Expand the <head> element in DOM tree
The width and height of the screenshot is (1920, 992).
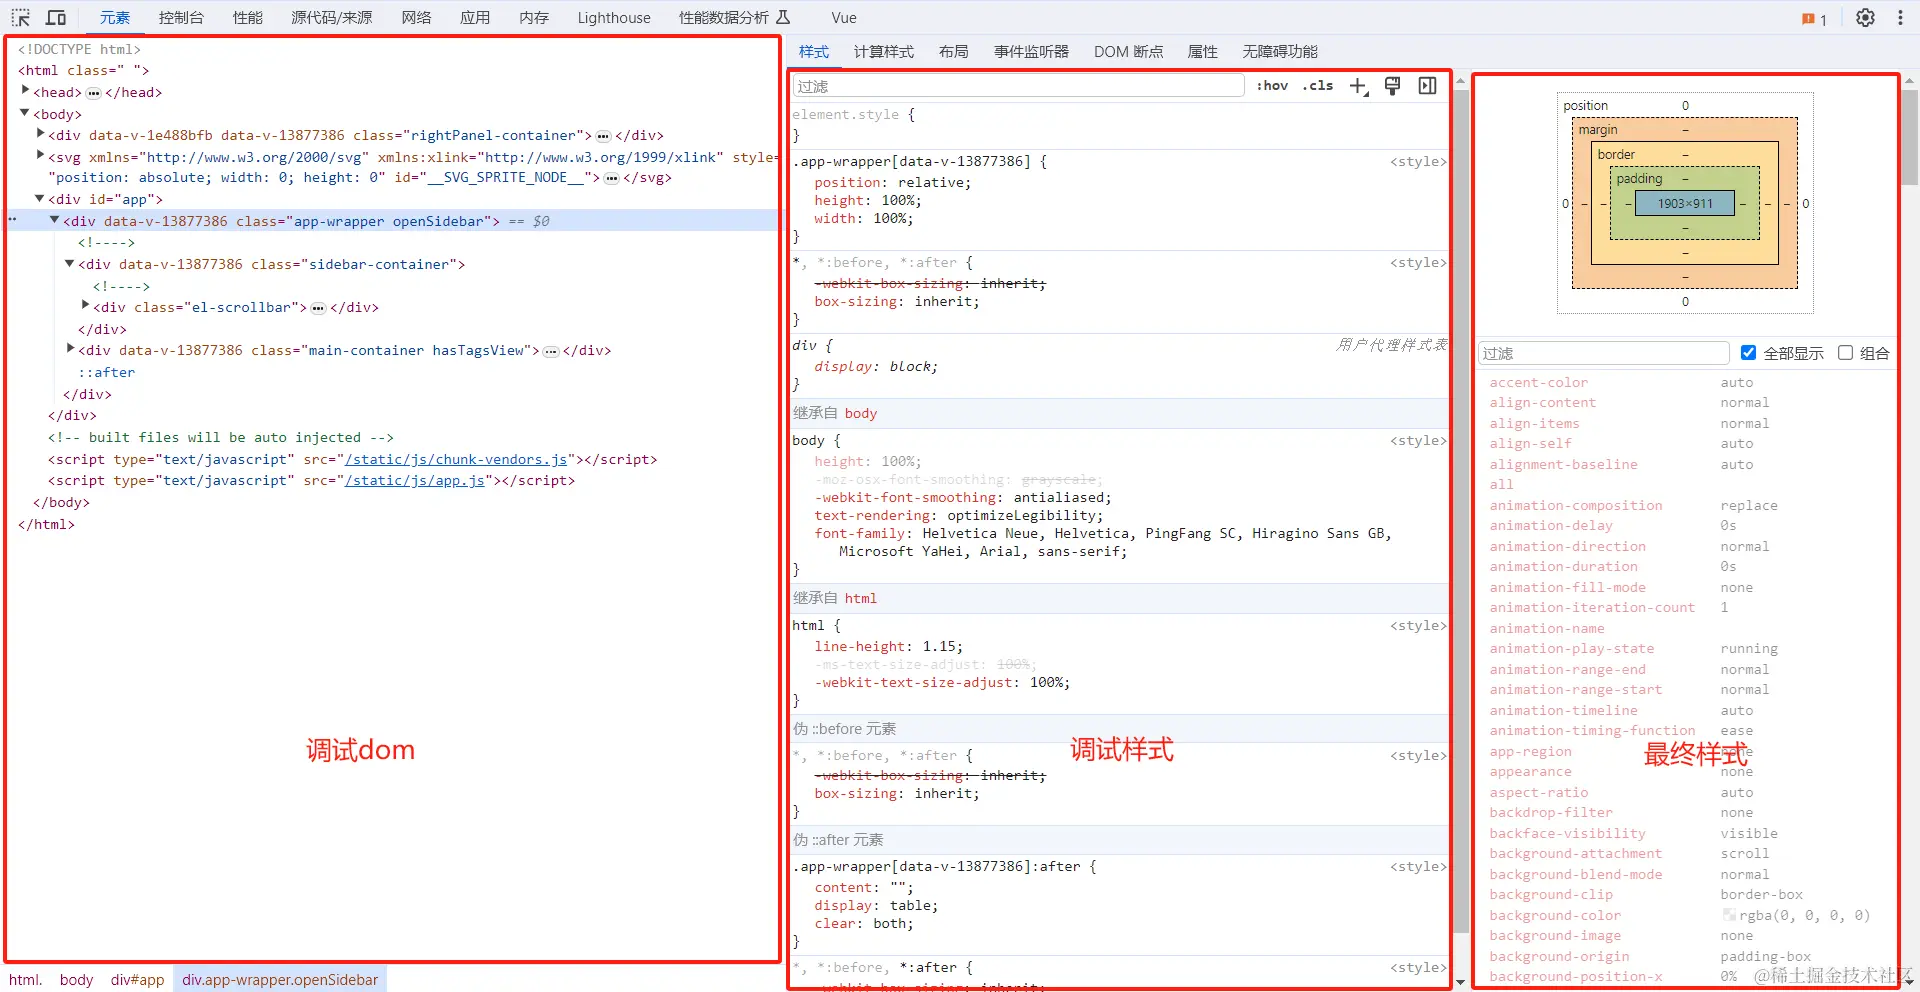click(x=25, y=91)
